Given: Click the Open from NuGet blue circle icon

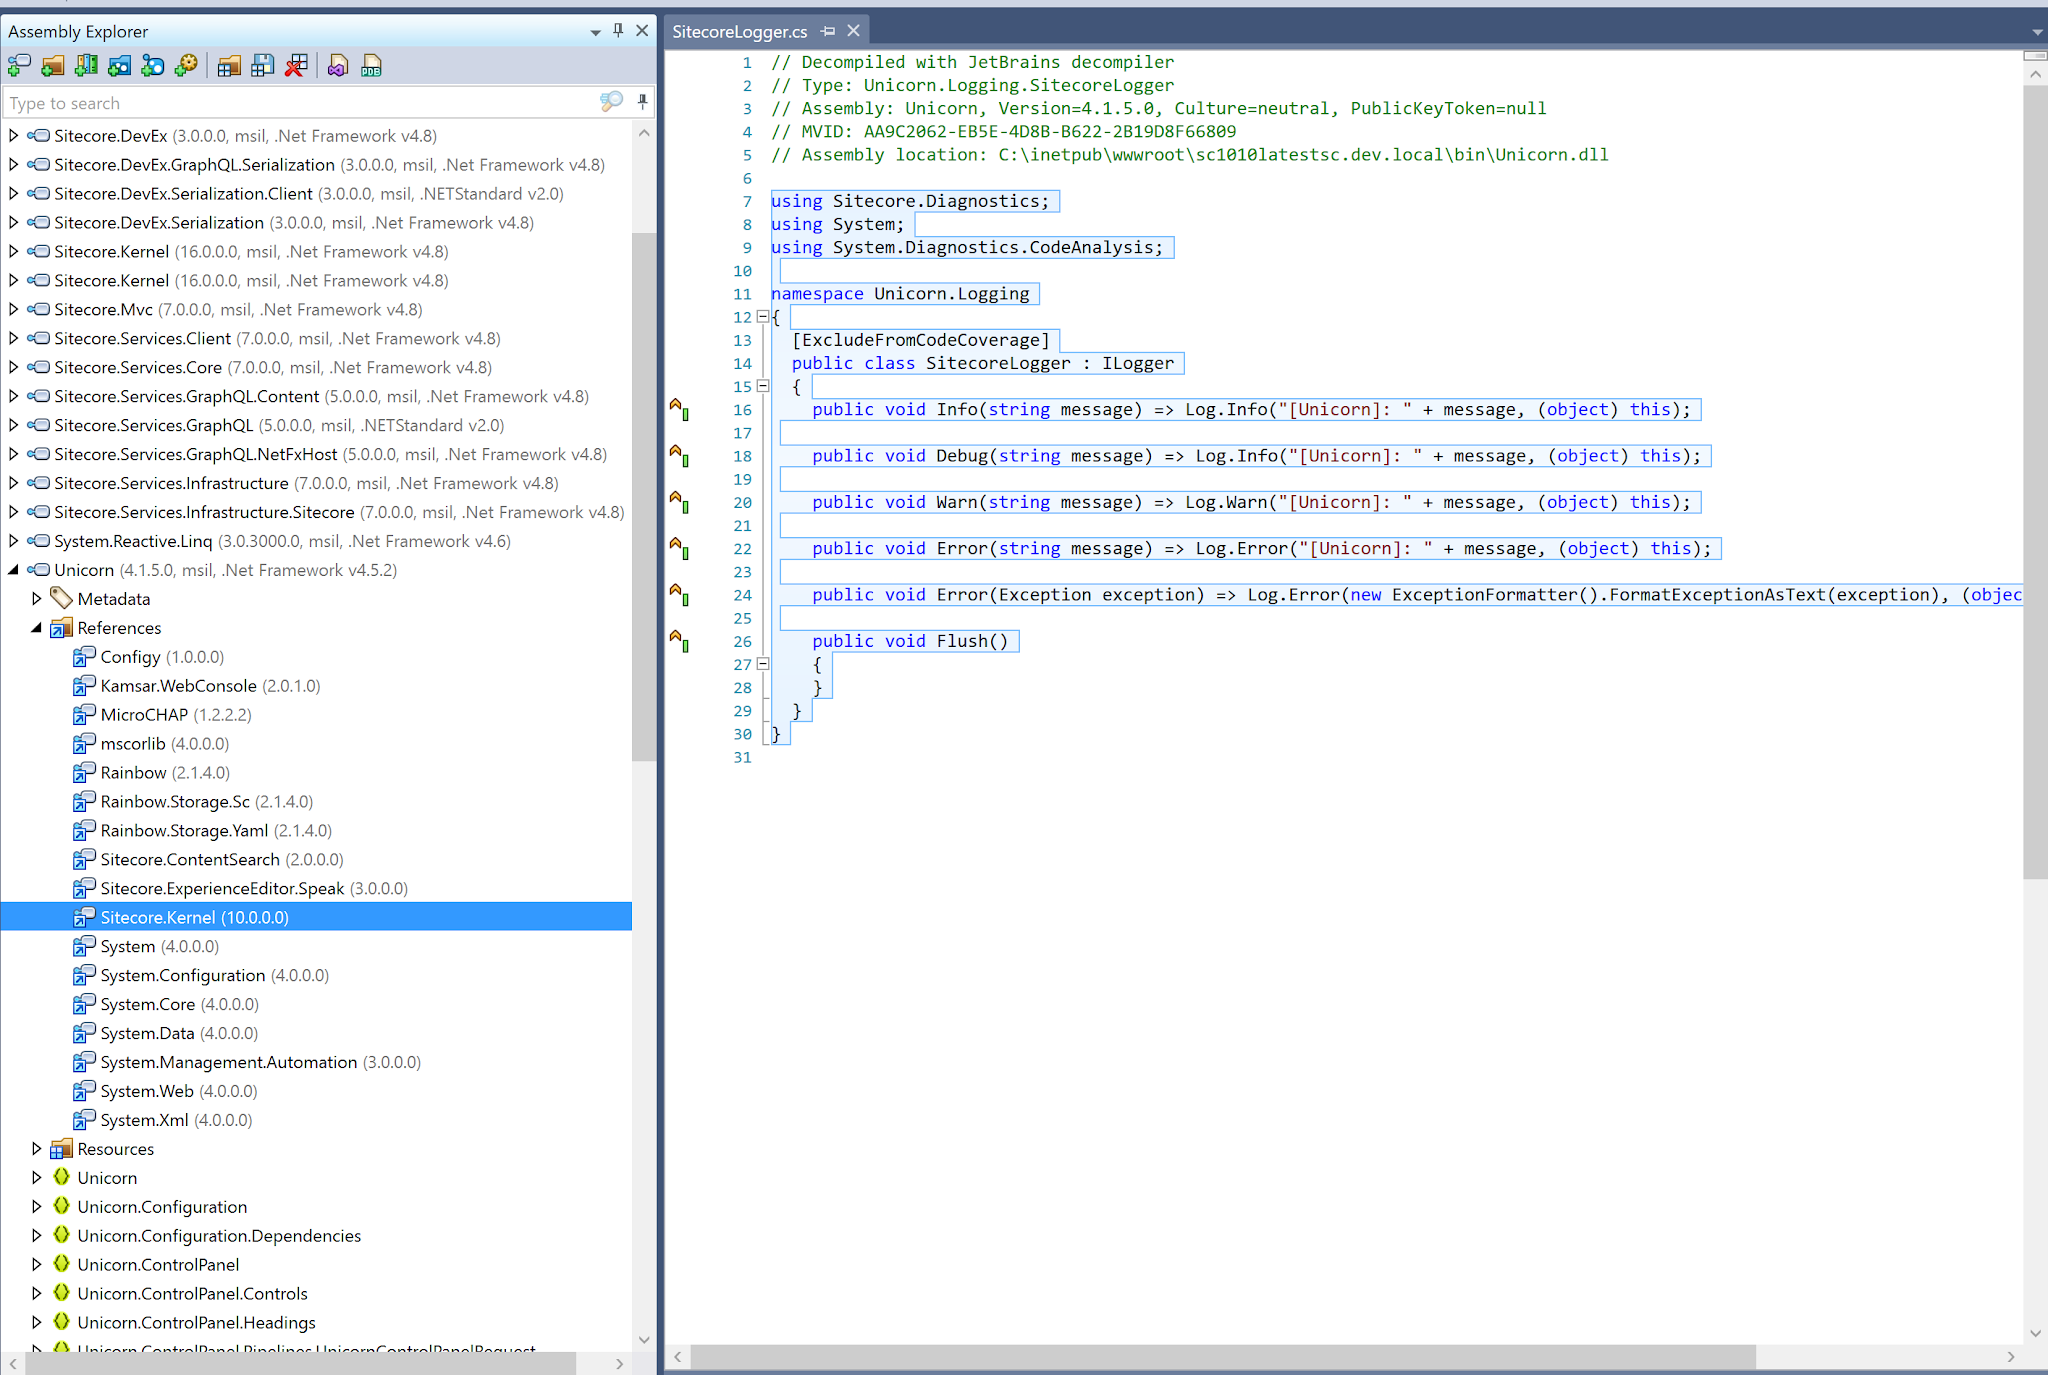Looking at the screenshot, I should pyautogui.click(x=152, y=66).
